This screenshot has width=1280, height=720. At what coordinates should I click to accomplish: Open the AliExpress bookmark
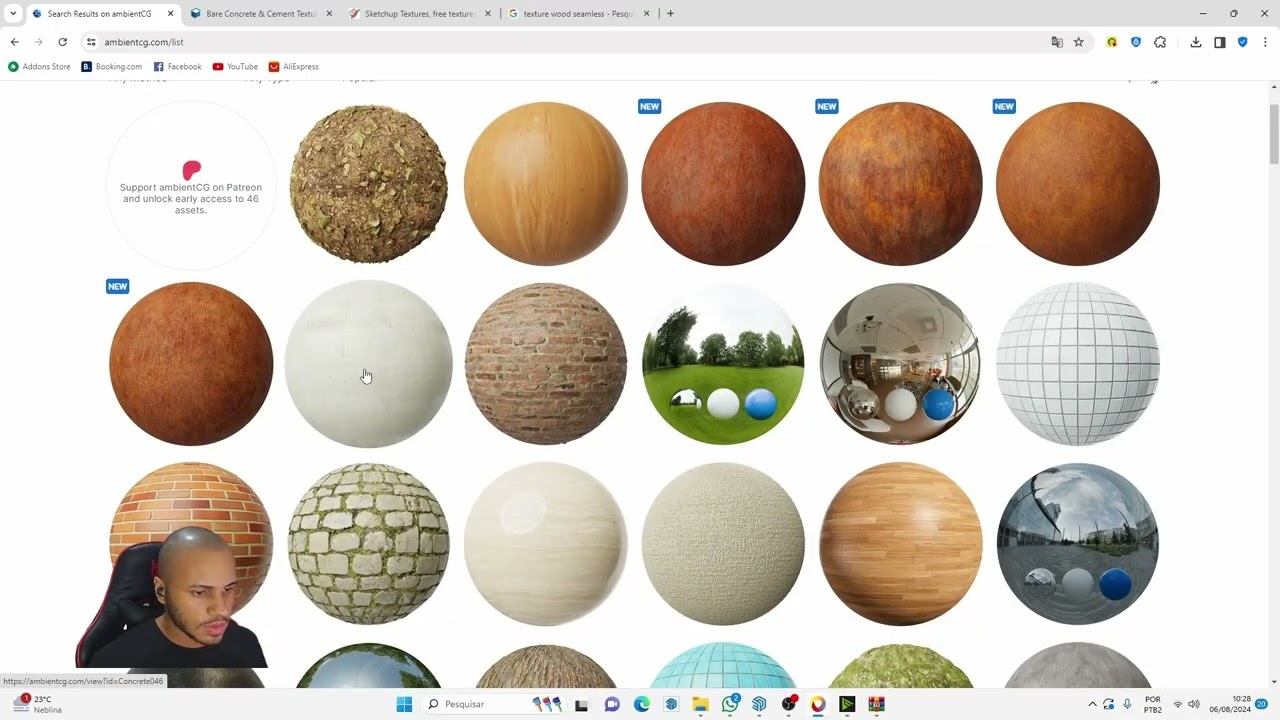click(x=294, y=67)
